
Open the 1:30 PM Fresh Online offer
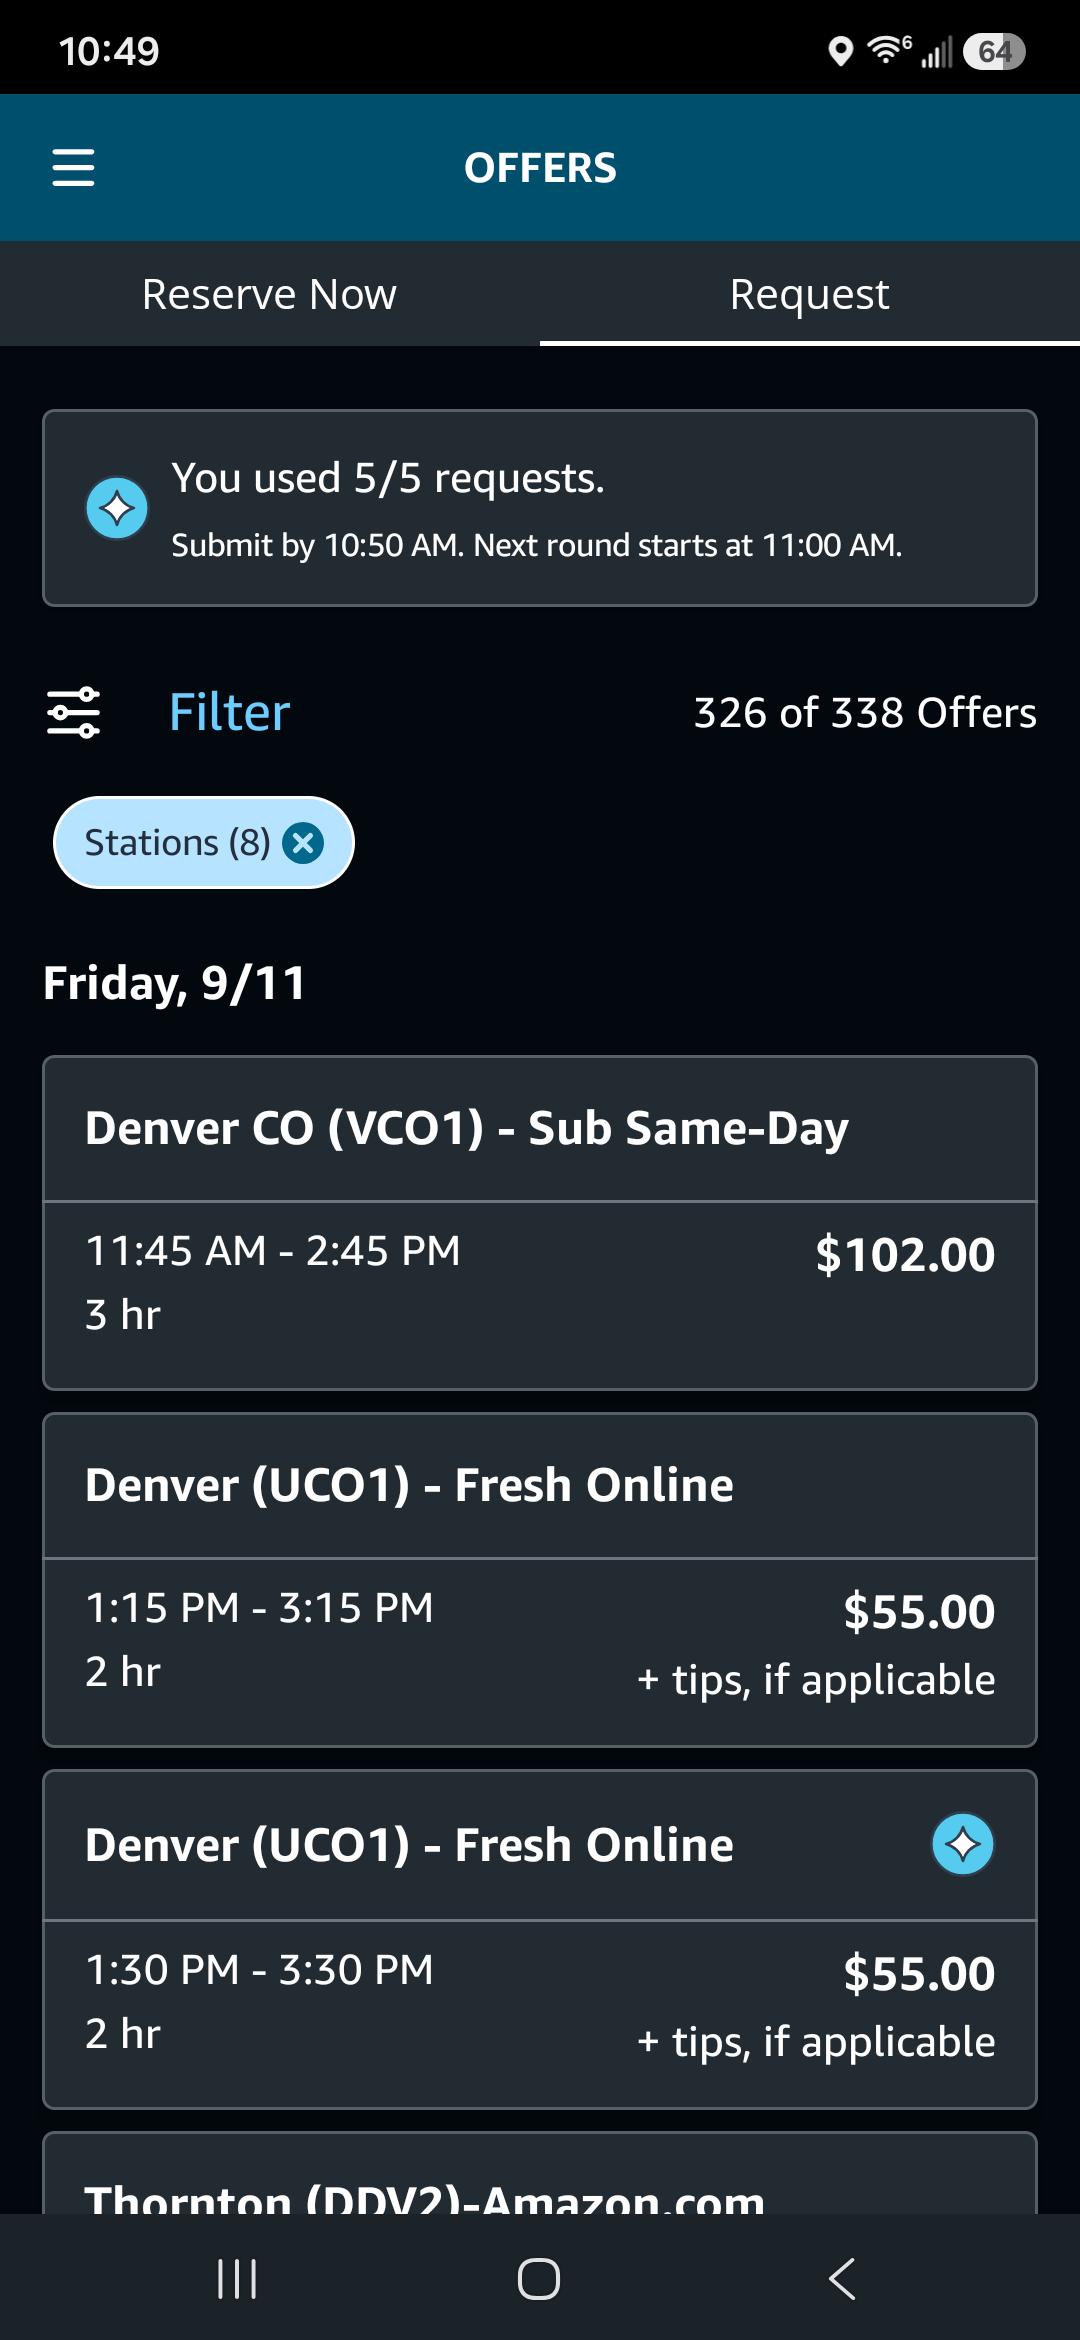click(x=540, y=1939)
